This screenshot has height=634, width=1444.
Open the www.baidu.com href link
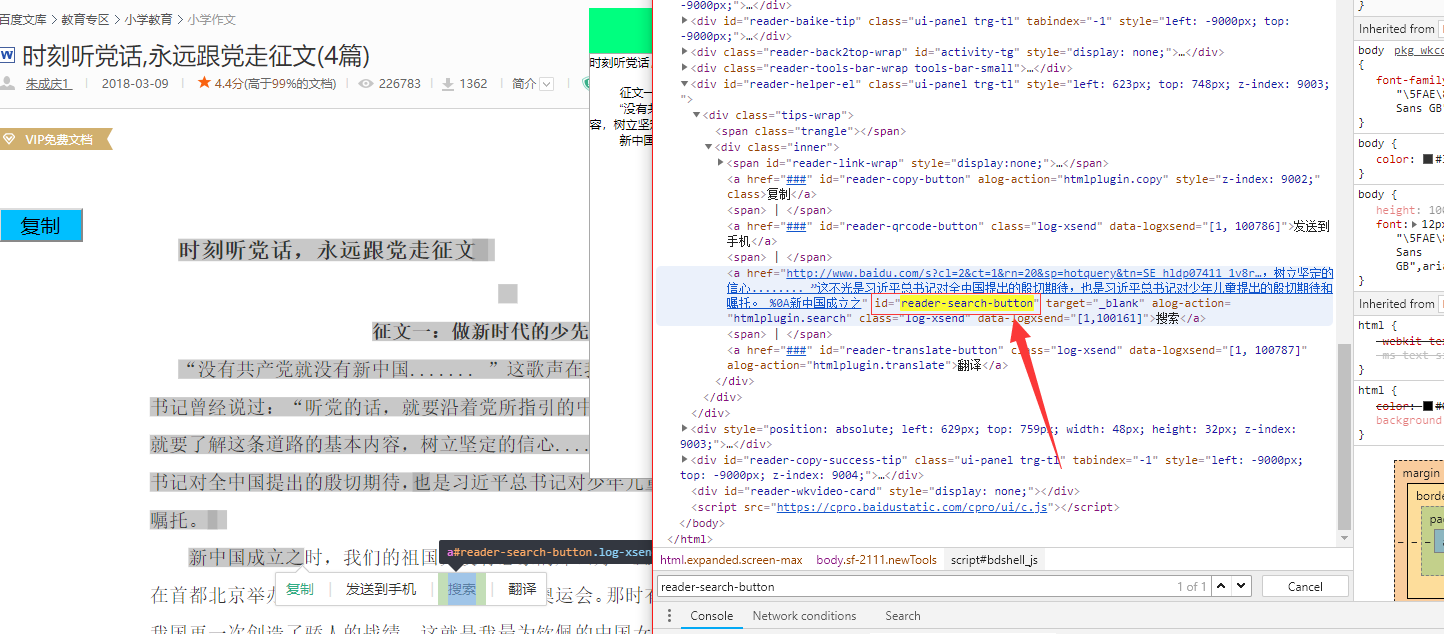coord(1030,287)
